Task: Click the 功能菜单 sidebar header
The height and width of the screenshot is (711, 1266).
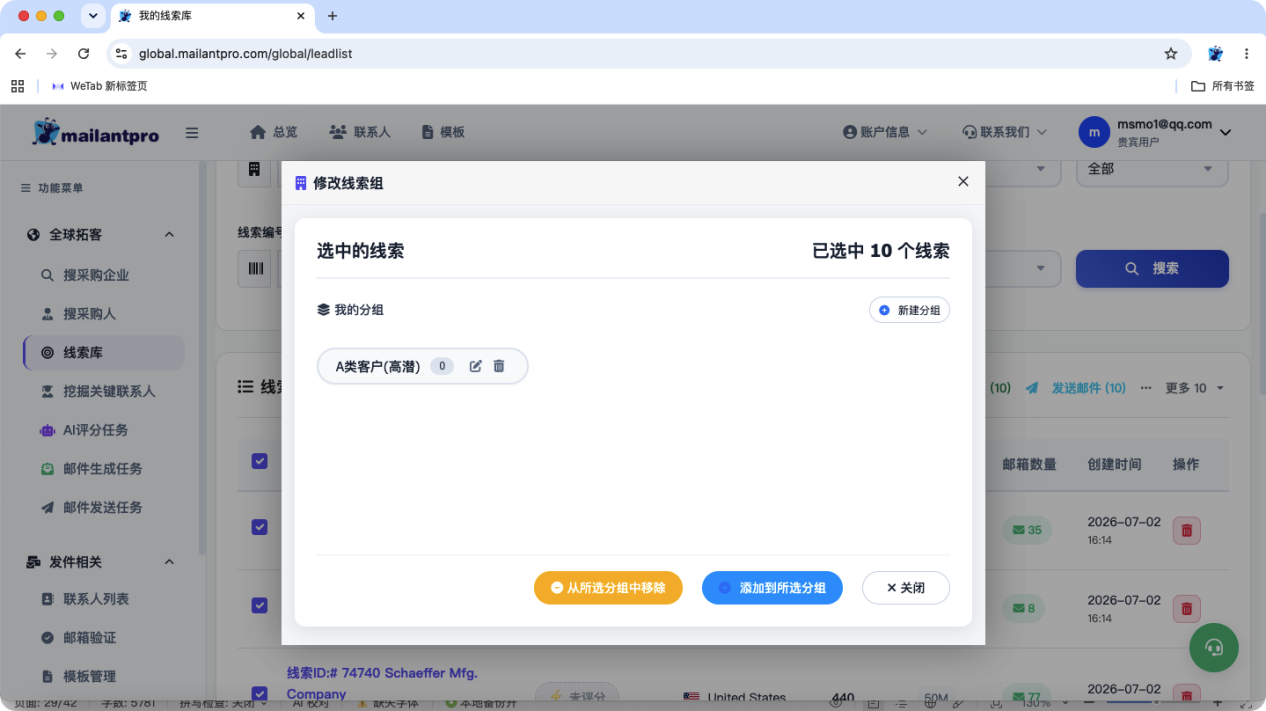Action: click(x=52, y=188)
